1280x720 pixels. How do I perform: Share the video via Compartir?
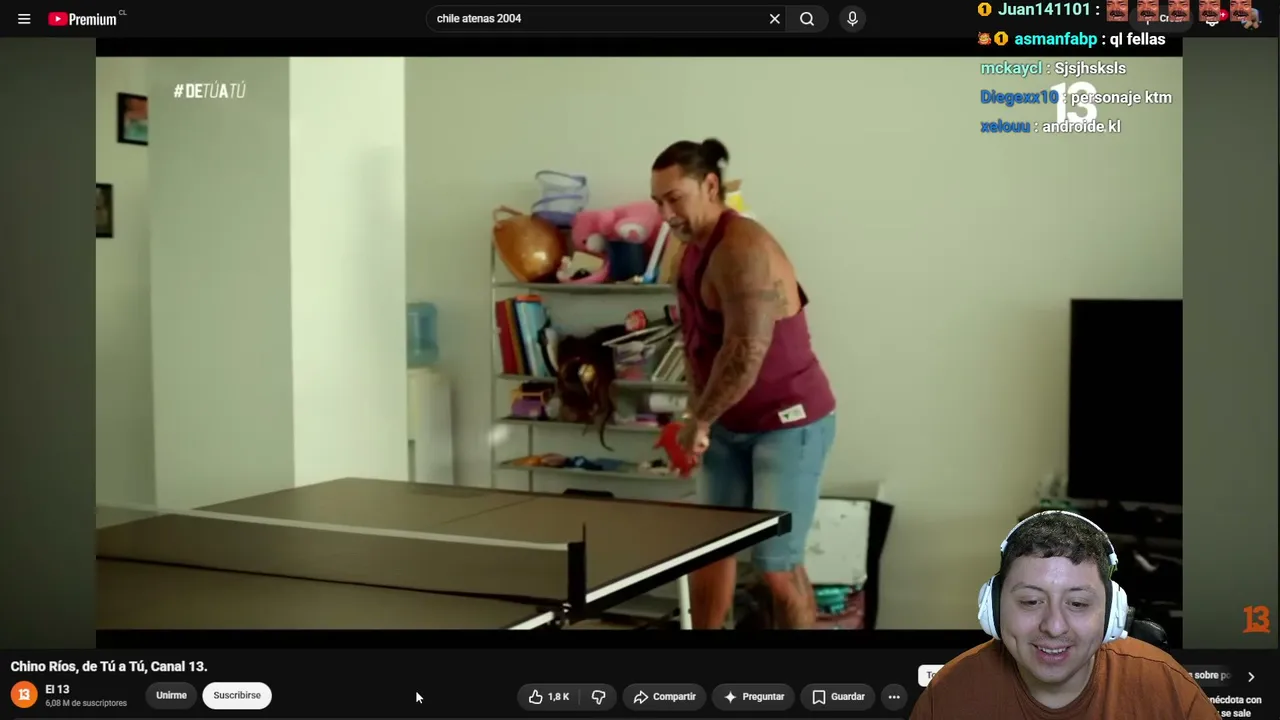665,697
